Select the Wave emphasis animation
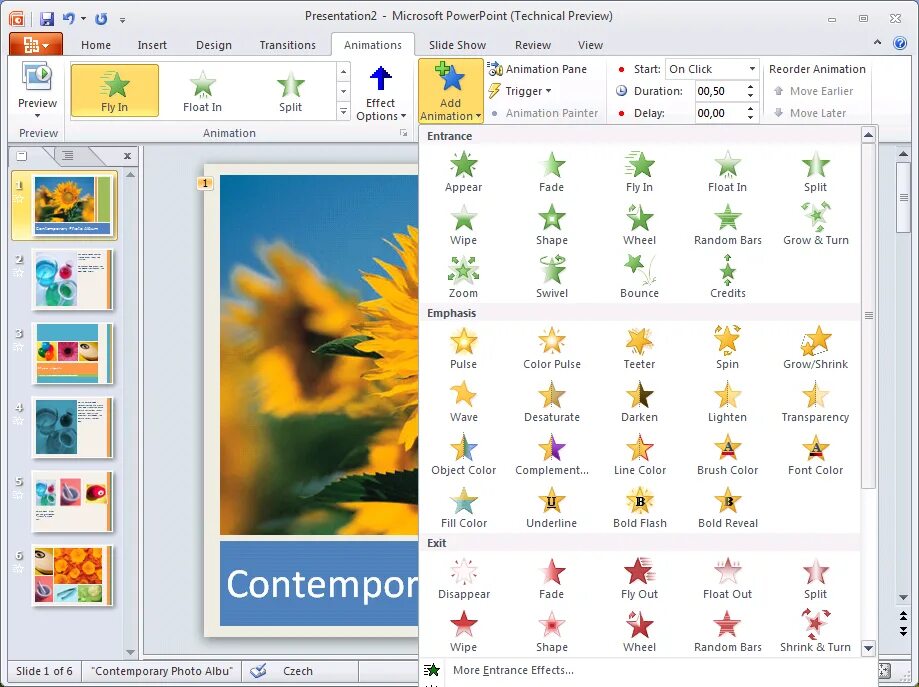Image resolution: width=919 pixels, height=687 pixels. pyautogui.click(x=463, y=402)
